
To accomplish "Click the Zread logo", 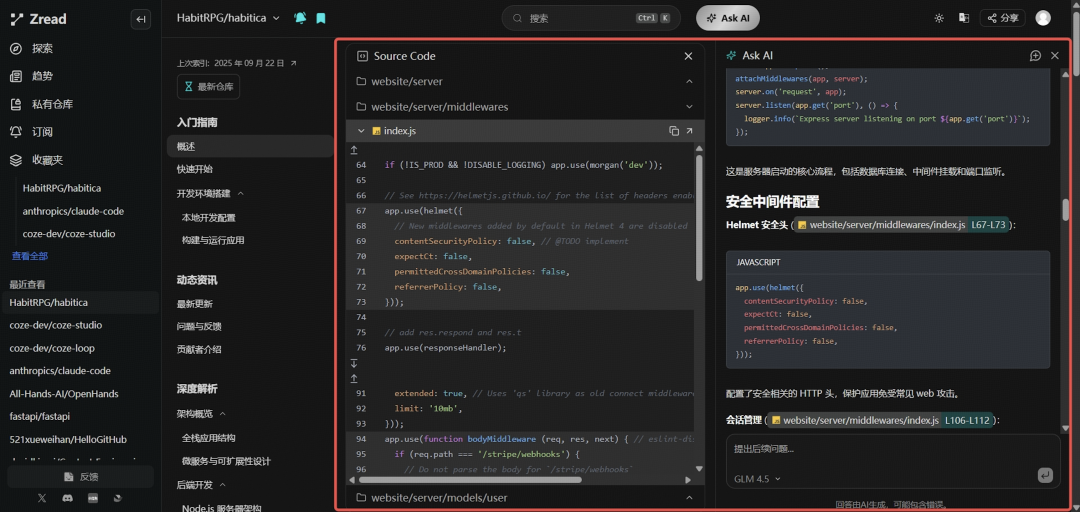I will pos(39,19).
